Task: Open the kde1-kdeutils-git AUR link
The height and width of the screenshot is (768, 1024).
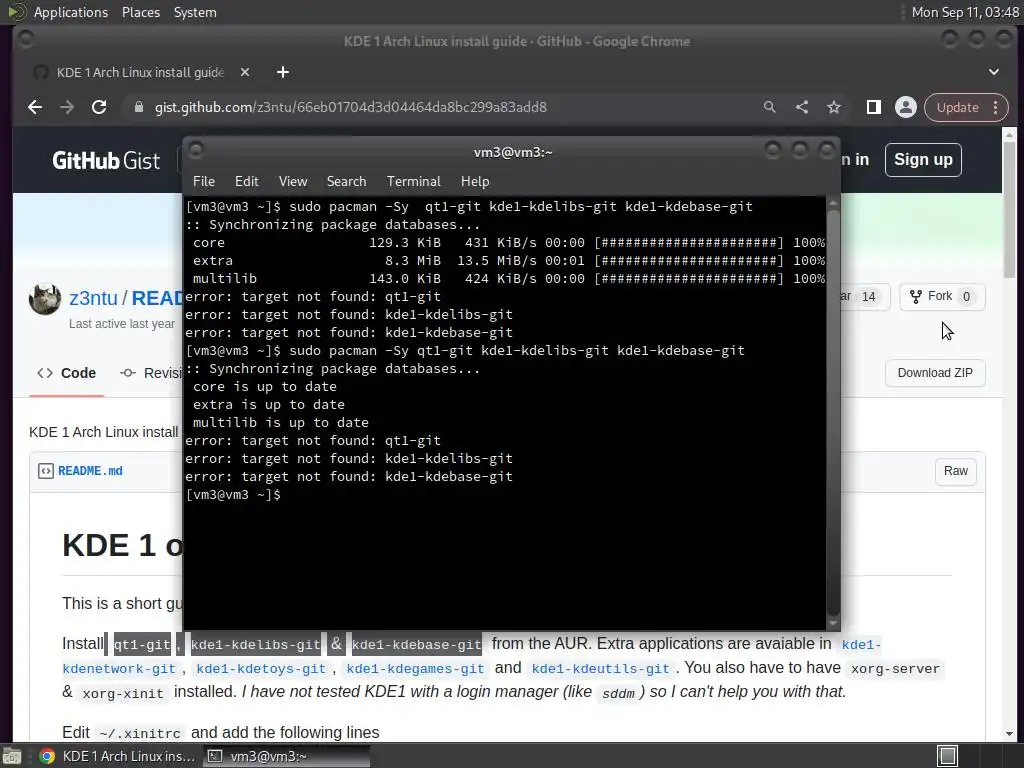Action: click(600, 669)
